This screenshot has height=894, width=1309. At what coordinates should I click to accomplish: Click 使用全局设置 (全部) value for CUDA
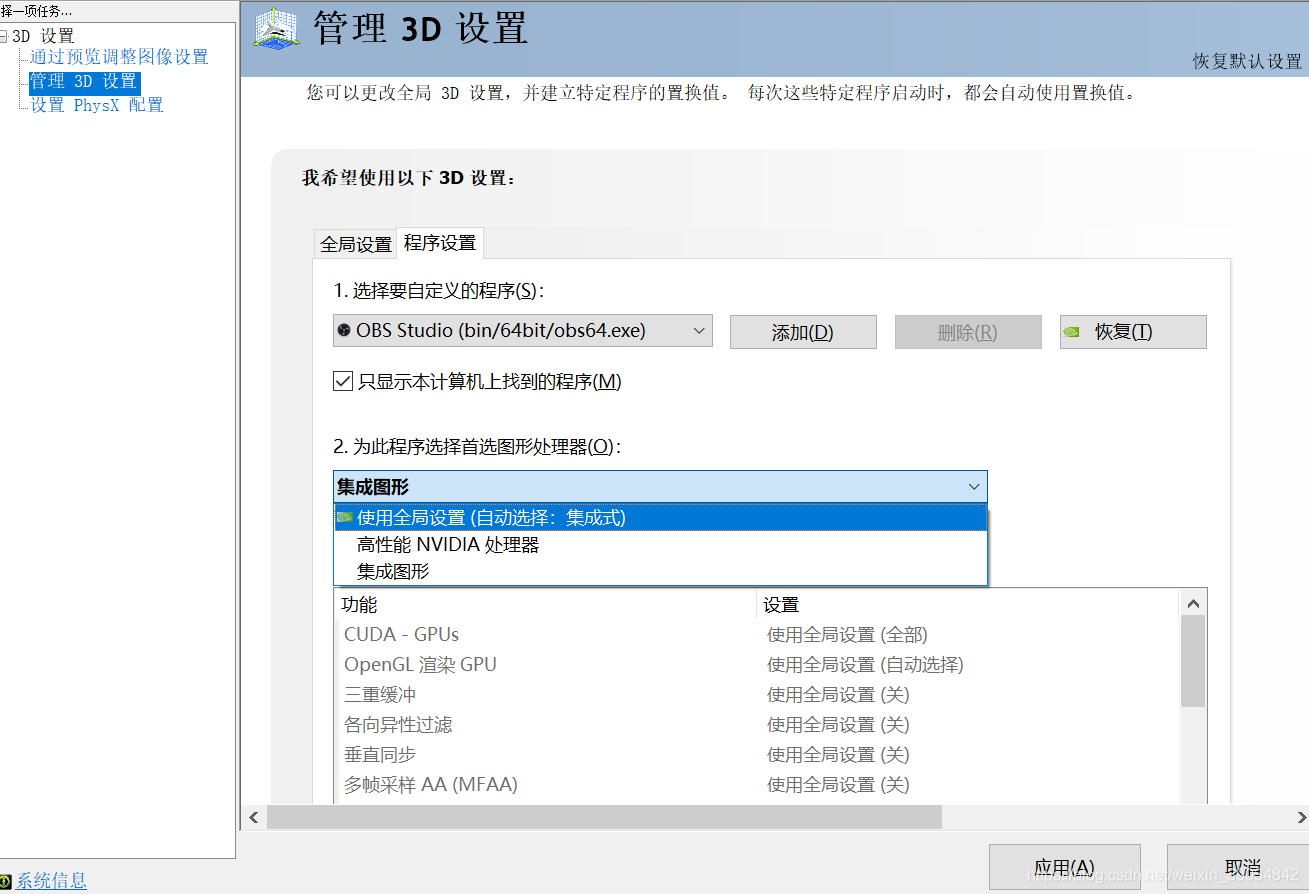[x=847, y=635]
